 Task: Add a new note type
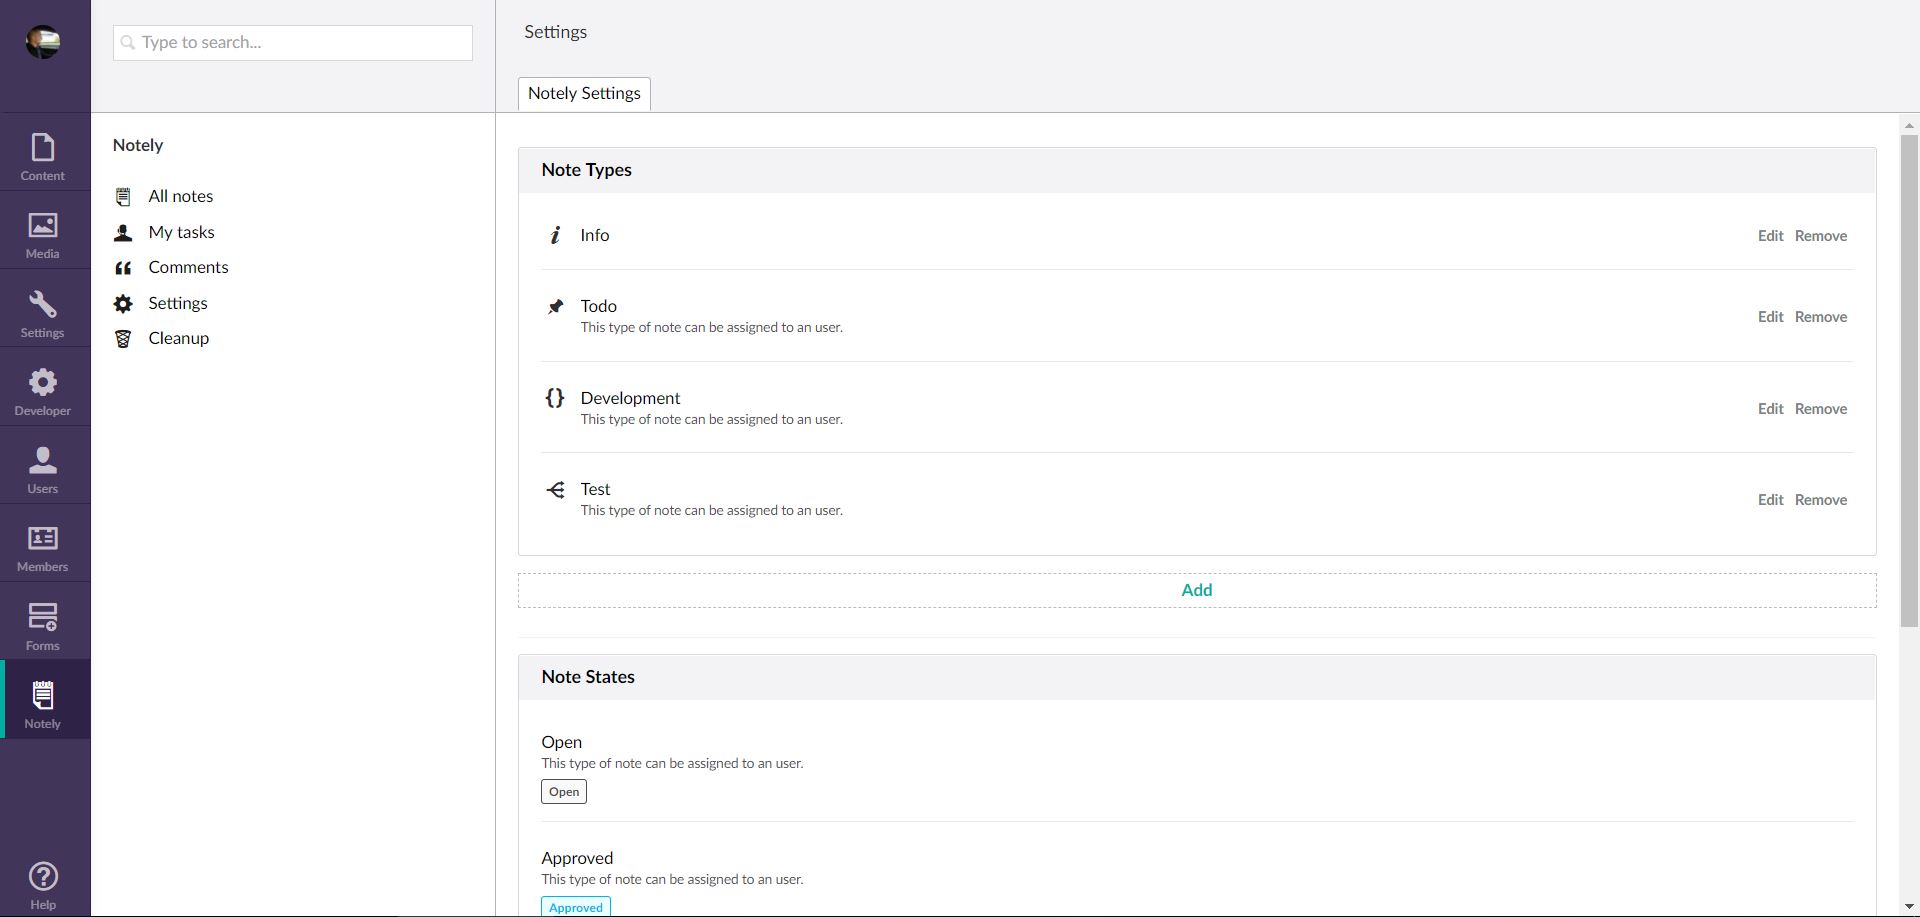1197,590
